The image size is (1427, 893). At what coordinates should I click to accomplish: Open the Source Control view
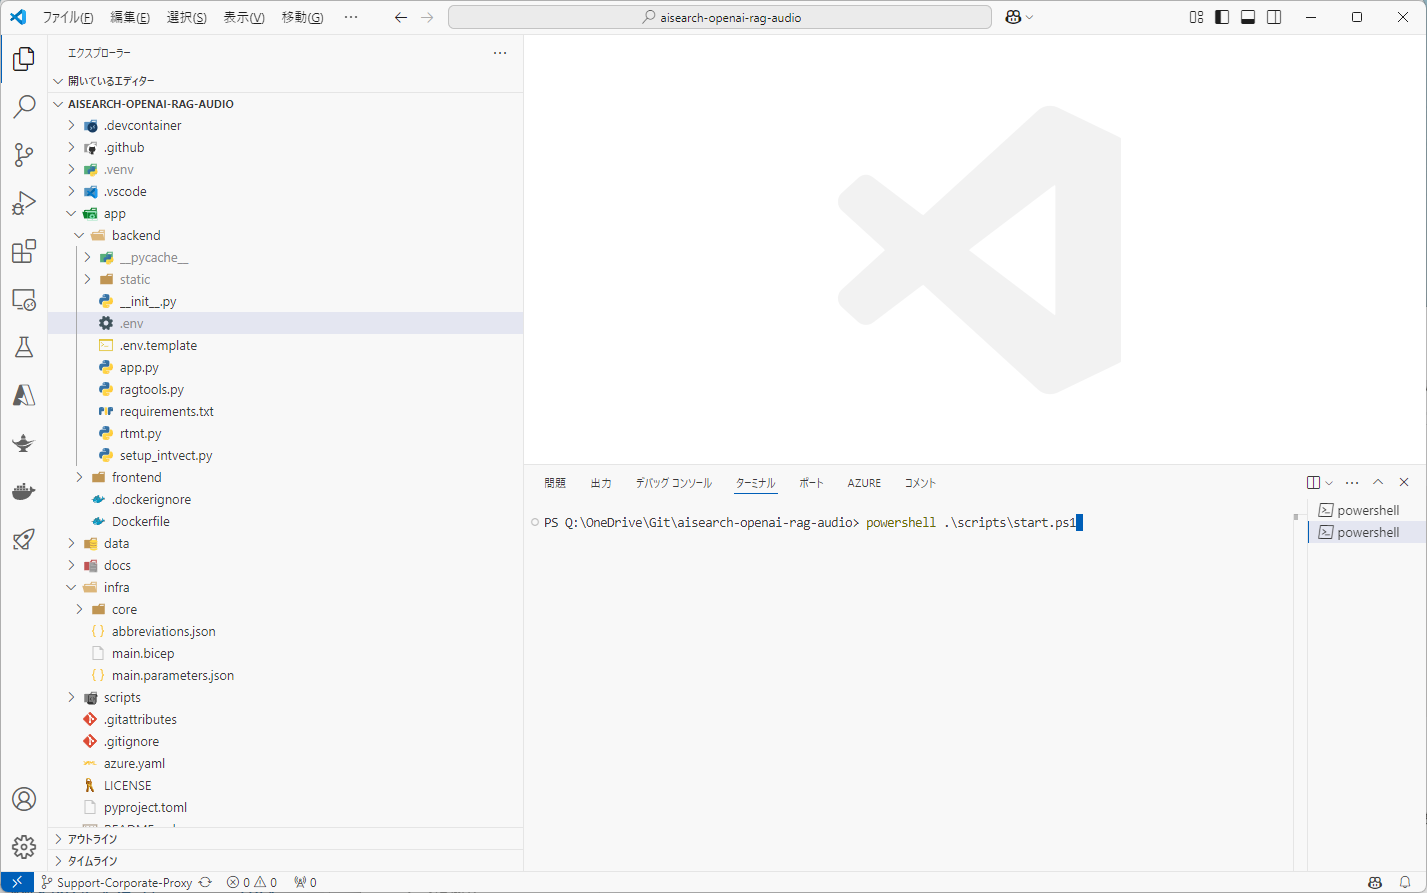coord(24,154)
